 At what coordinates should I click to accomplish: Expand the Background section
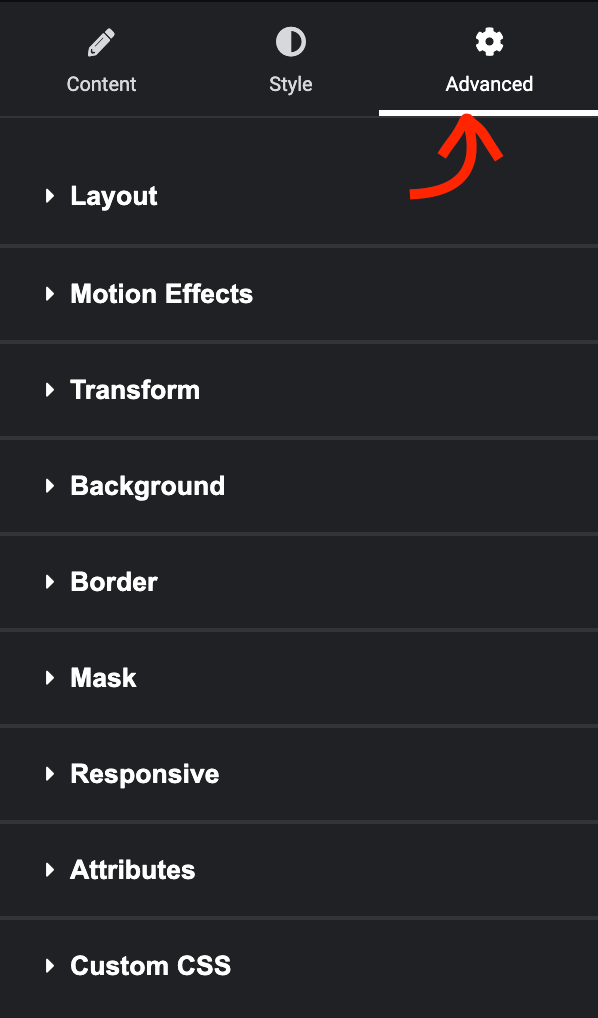52,486
